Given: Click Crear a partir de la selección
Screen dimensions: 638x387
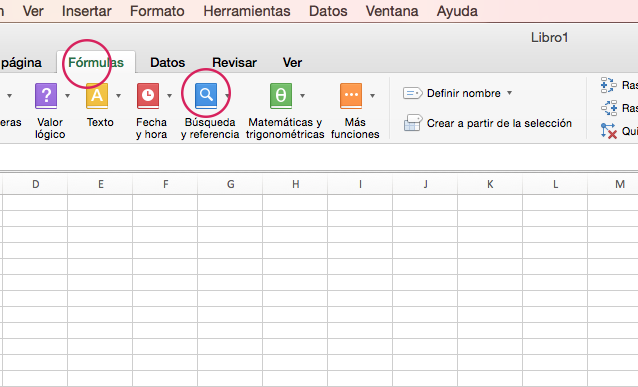Looking at the screenshot, I should (x=499, y=123).
